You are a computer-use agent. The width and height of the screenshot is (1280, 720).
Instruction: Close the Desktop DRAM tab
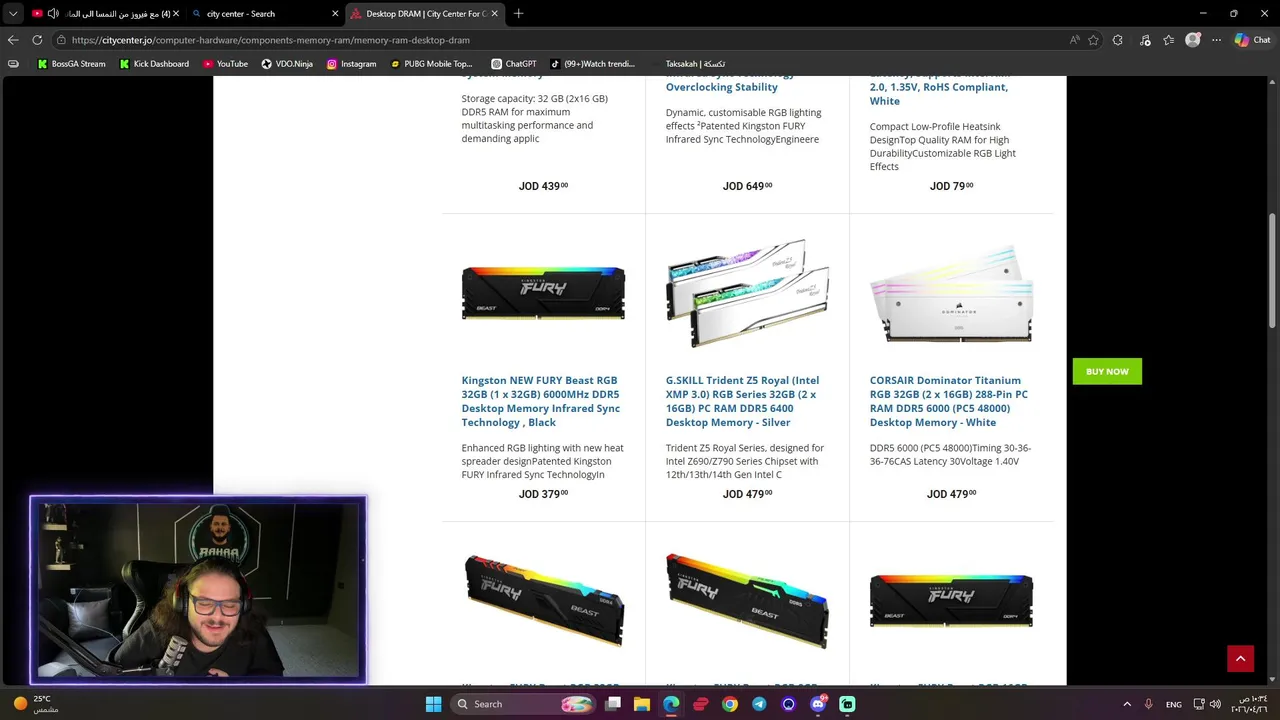point(494,14)
